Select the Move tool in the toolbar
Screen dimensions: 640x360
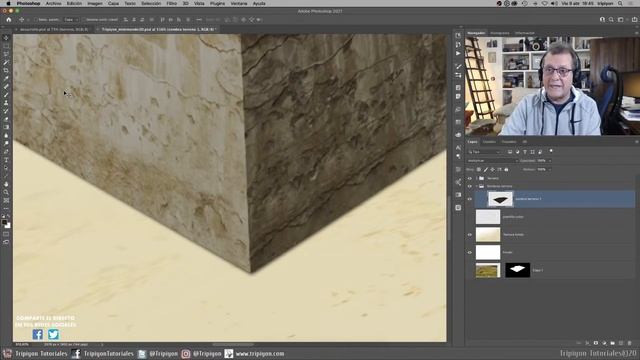click(6, 38)
